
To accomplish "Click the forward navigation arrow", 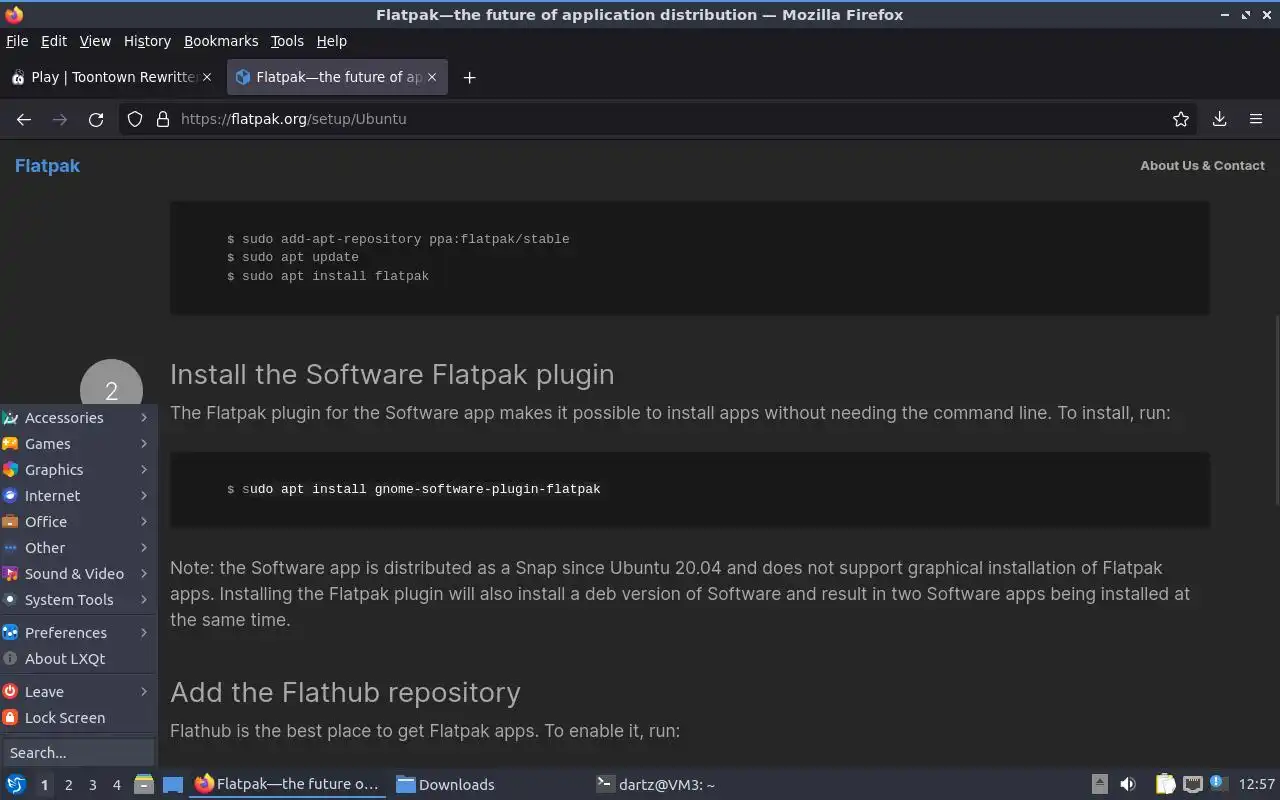I will 60,119.
